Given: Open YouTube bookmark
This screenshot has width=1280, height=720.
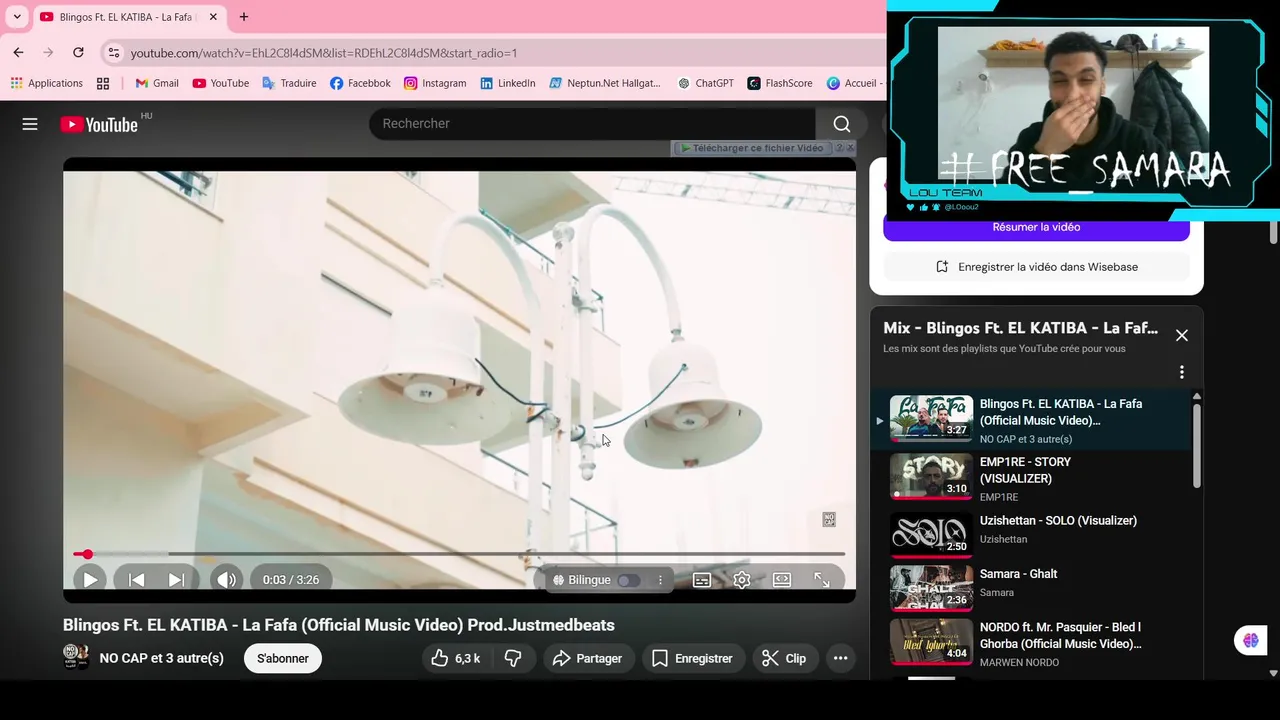Looking at the screenshot, I should tap(221, 83).
